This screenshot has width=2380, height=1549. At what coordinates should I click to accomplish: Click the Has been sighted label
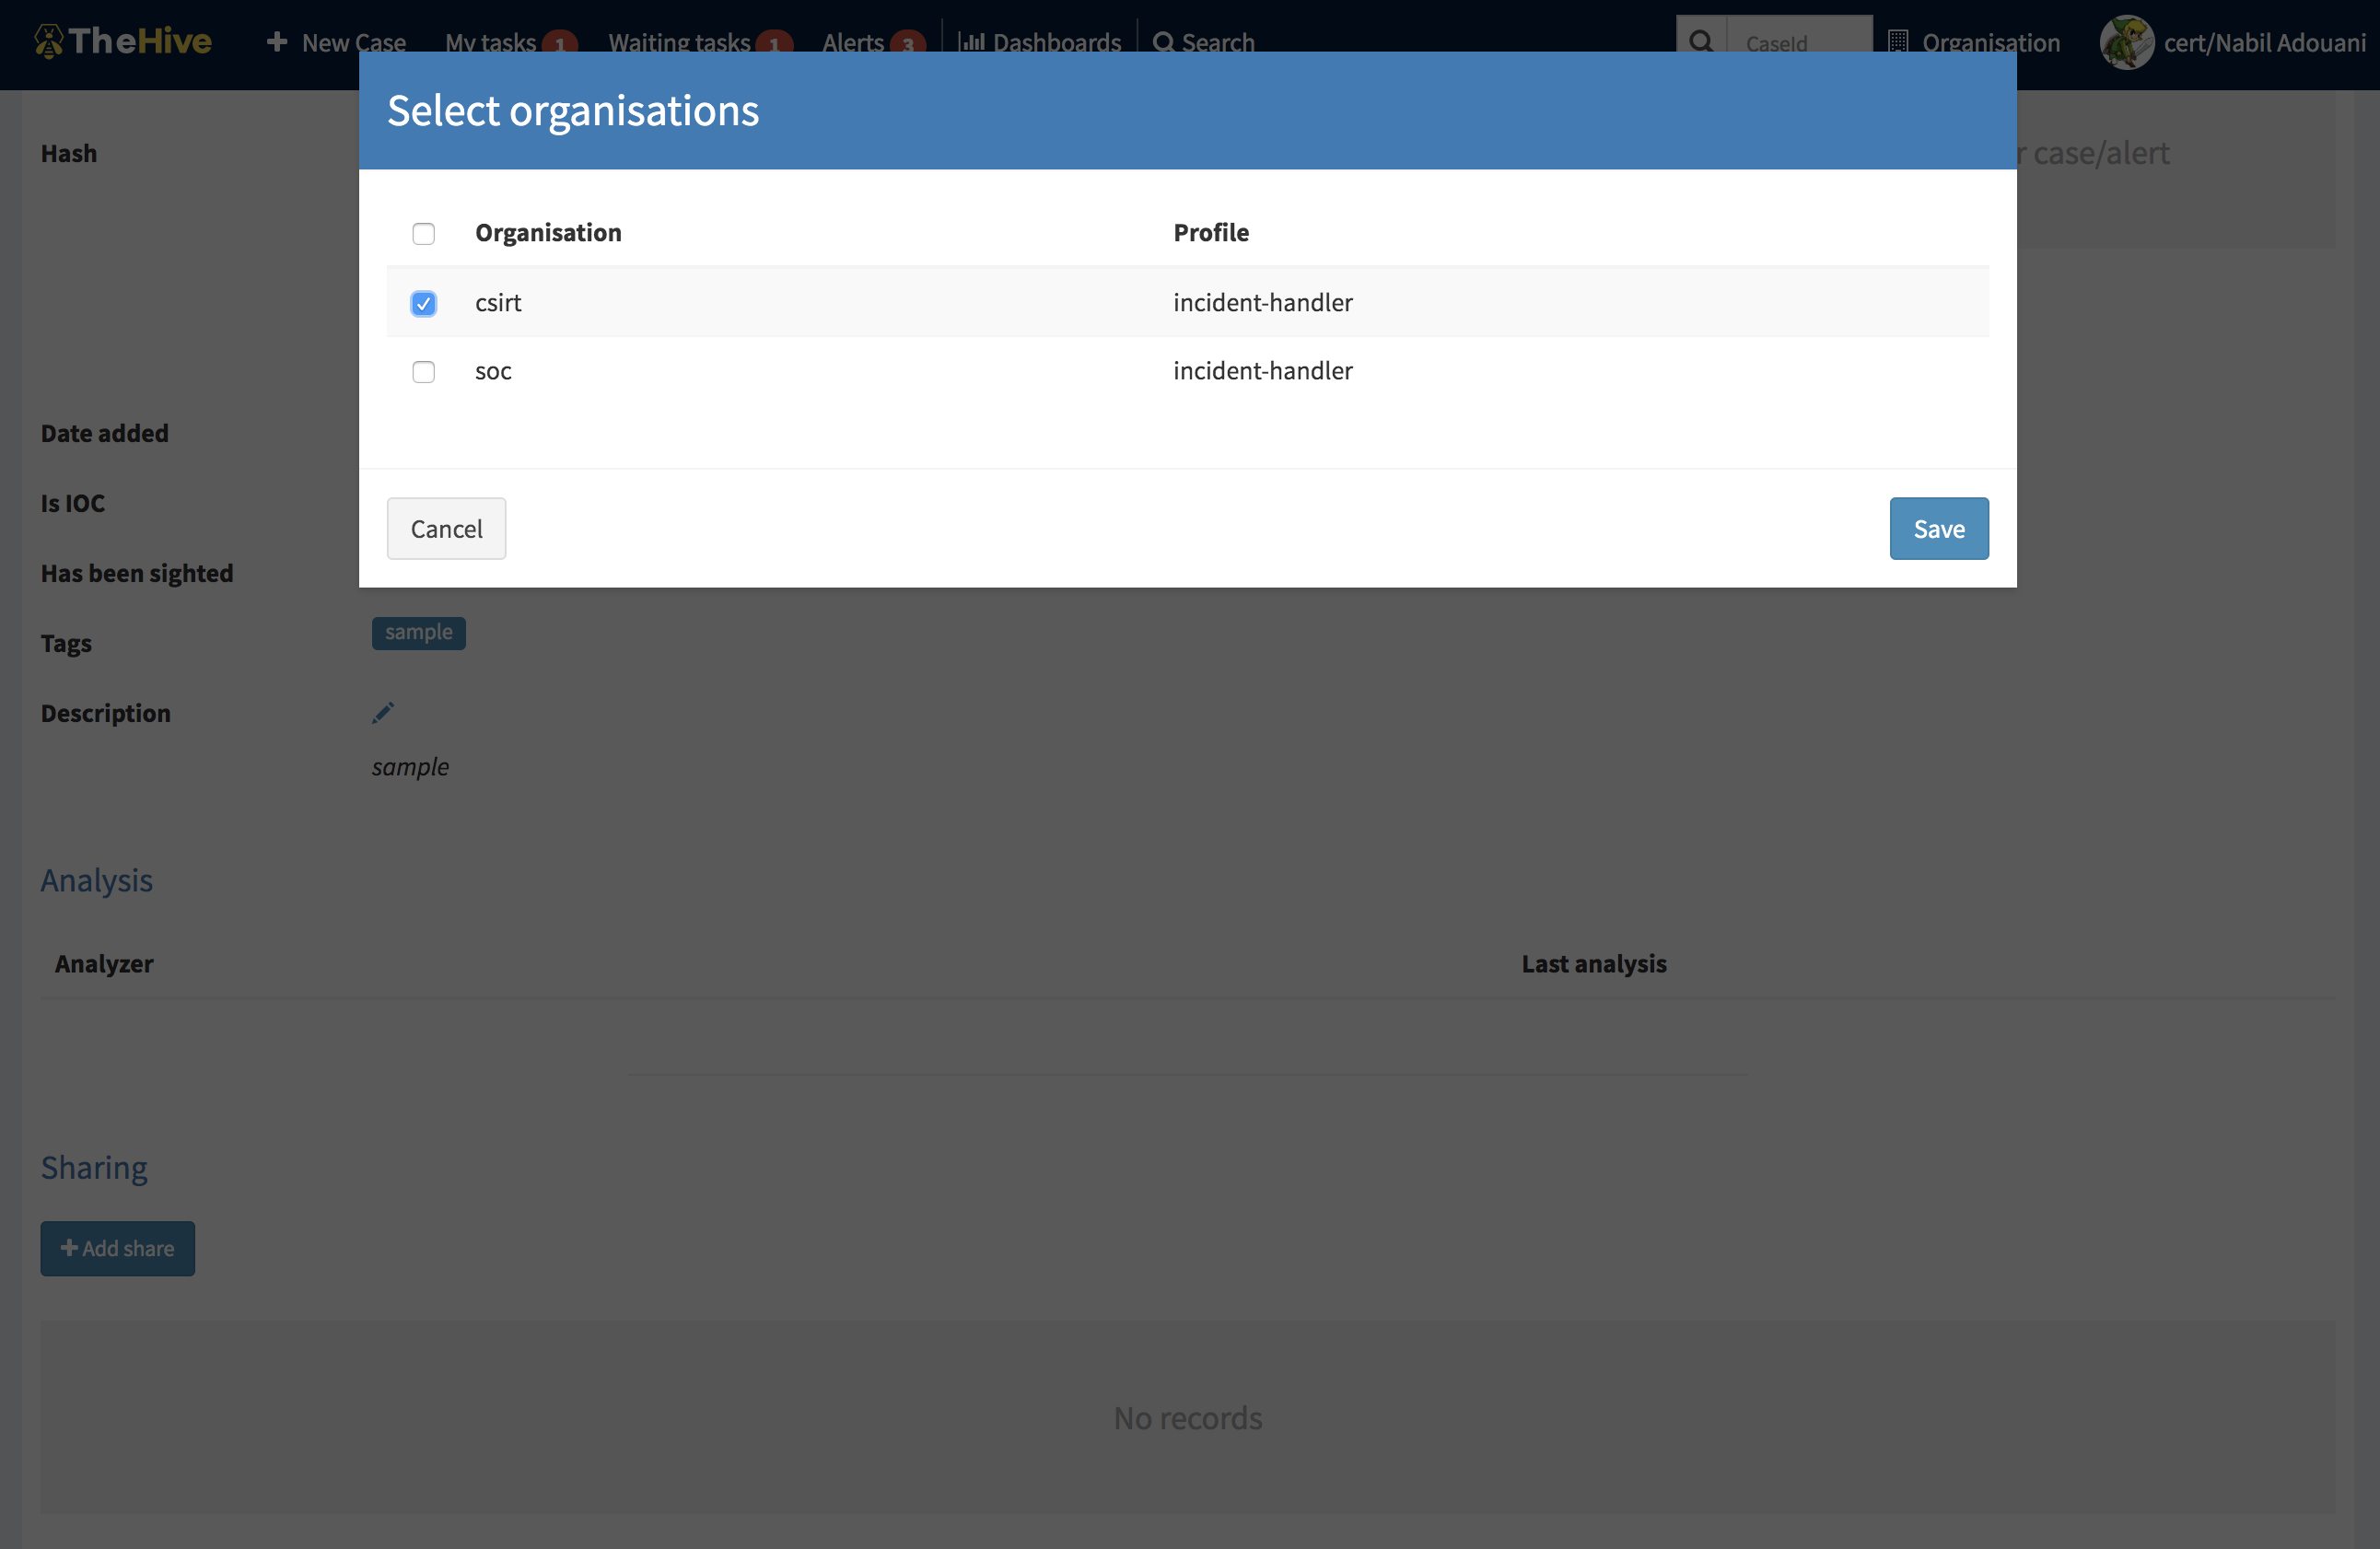137,573
